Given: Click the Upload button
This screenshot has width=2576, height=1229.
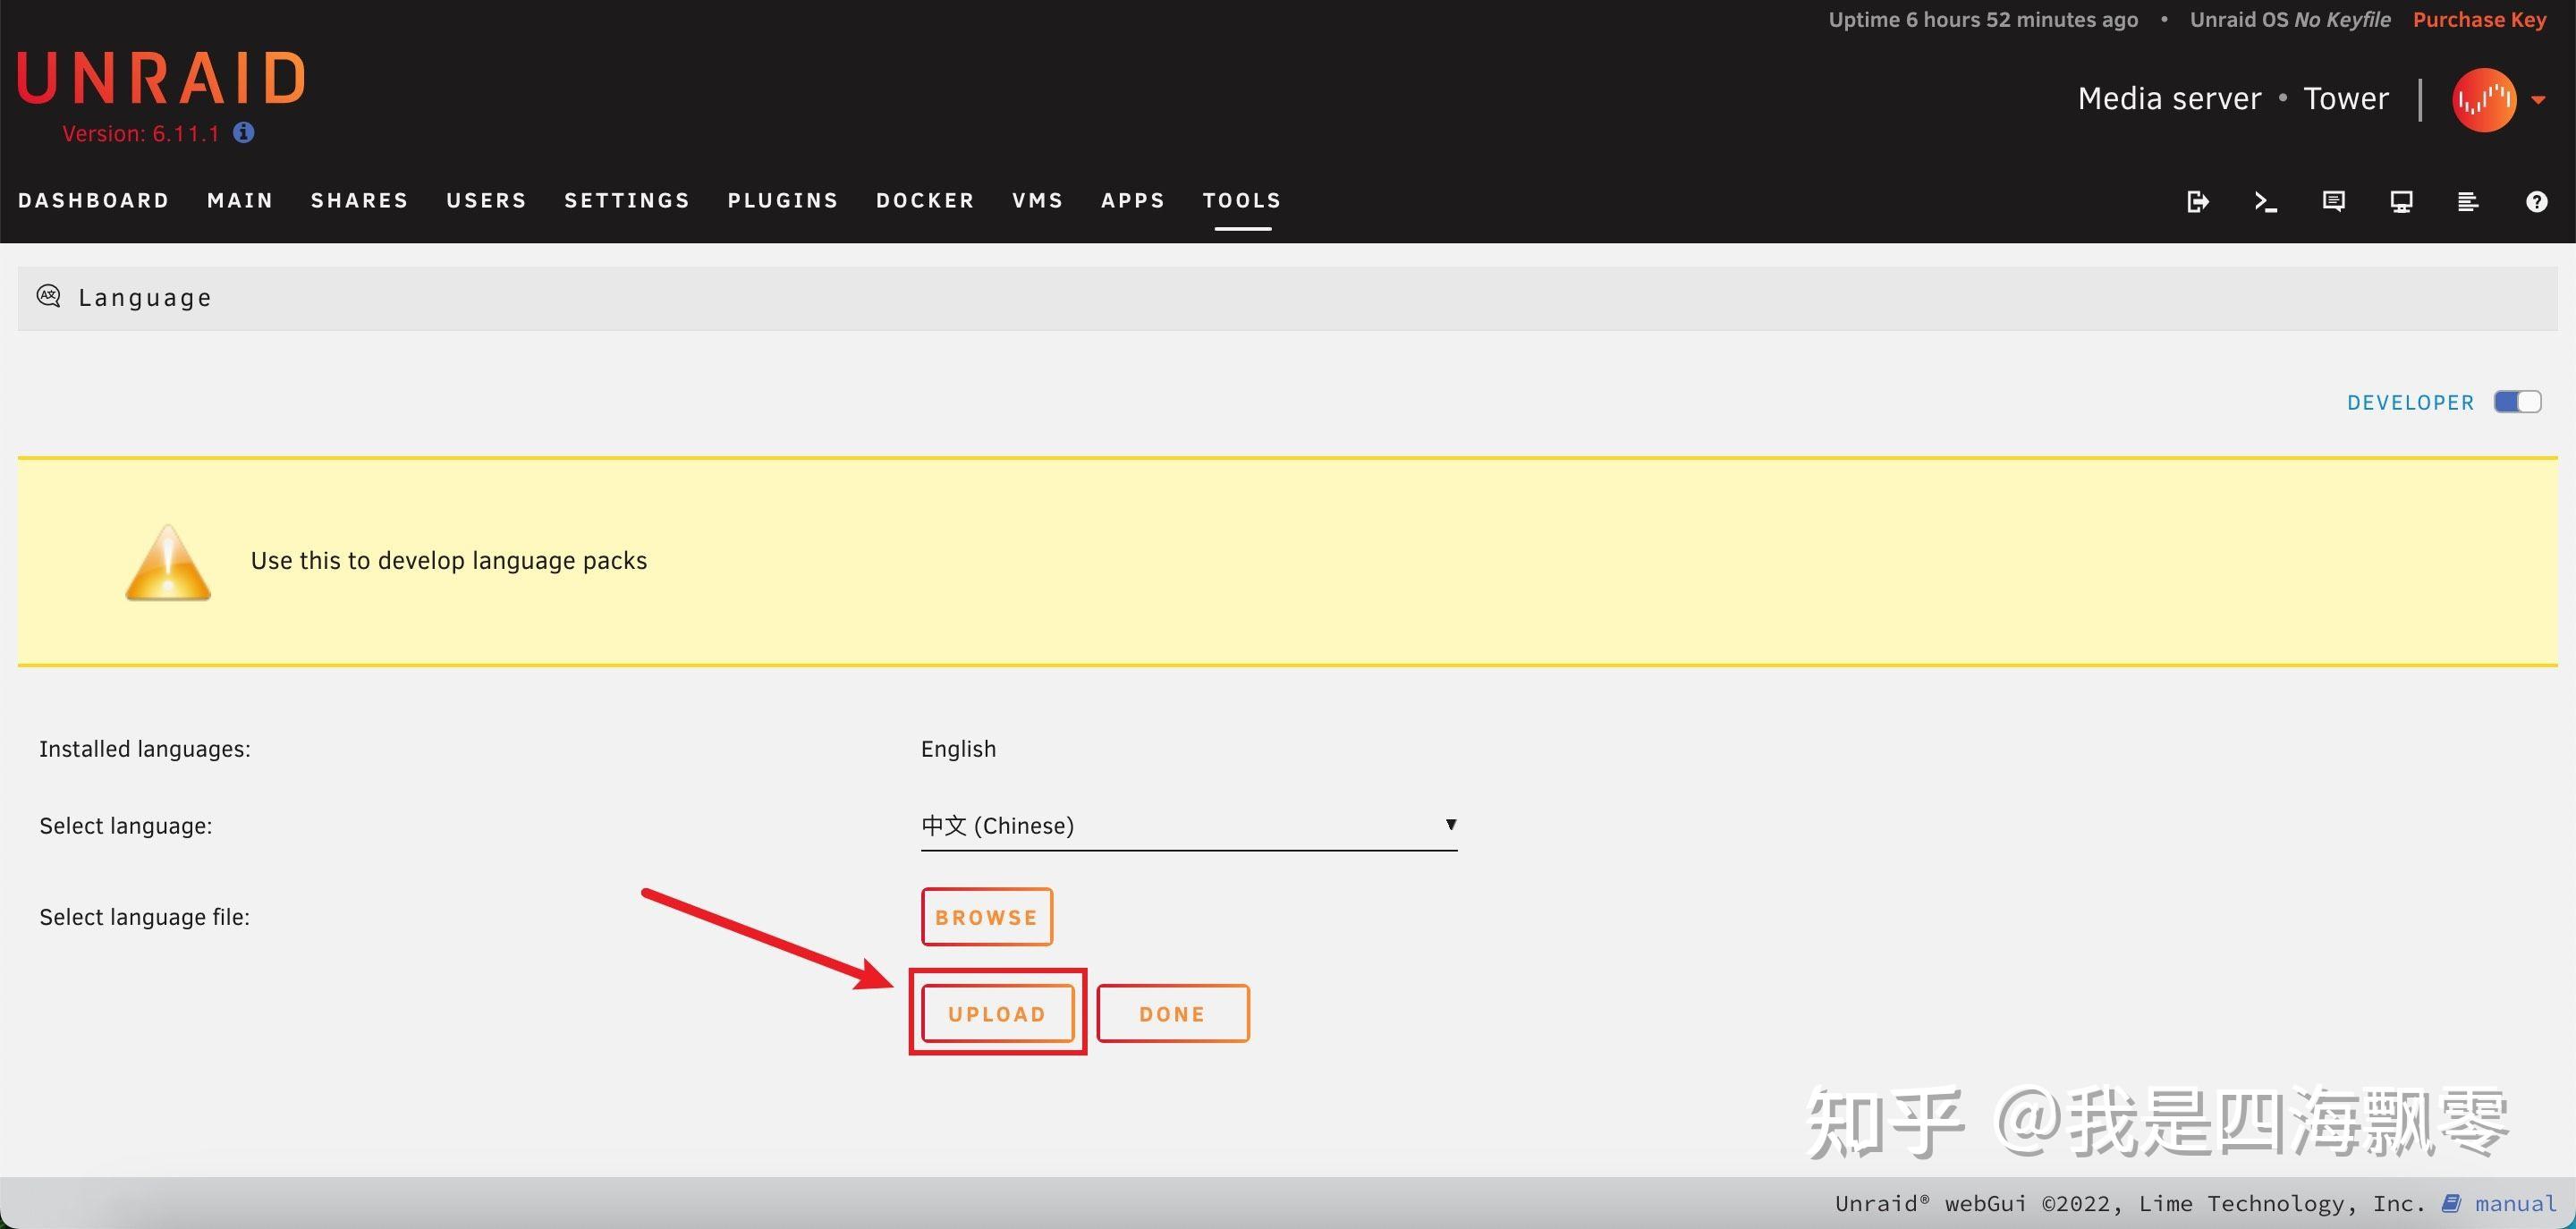Looking at the screenshot, I should tap(997, 1014).
